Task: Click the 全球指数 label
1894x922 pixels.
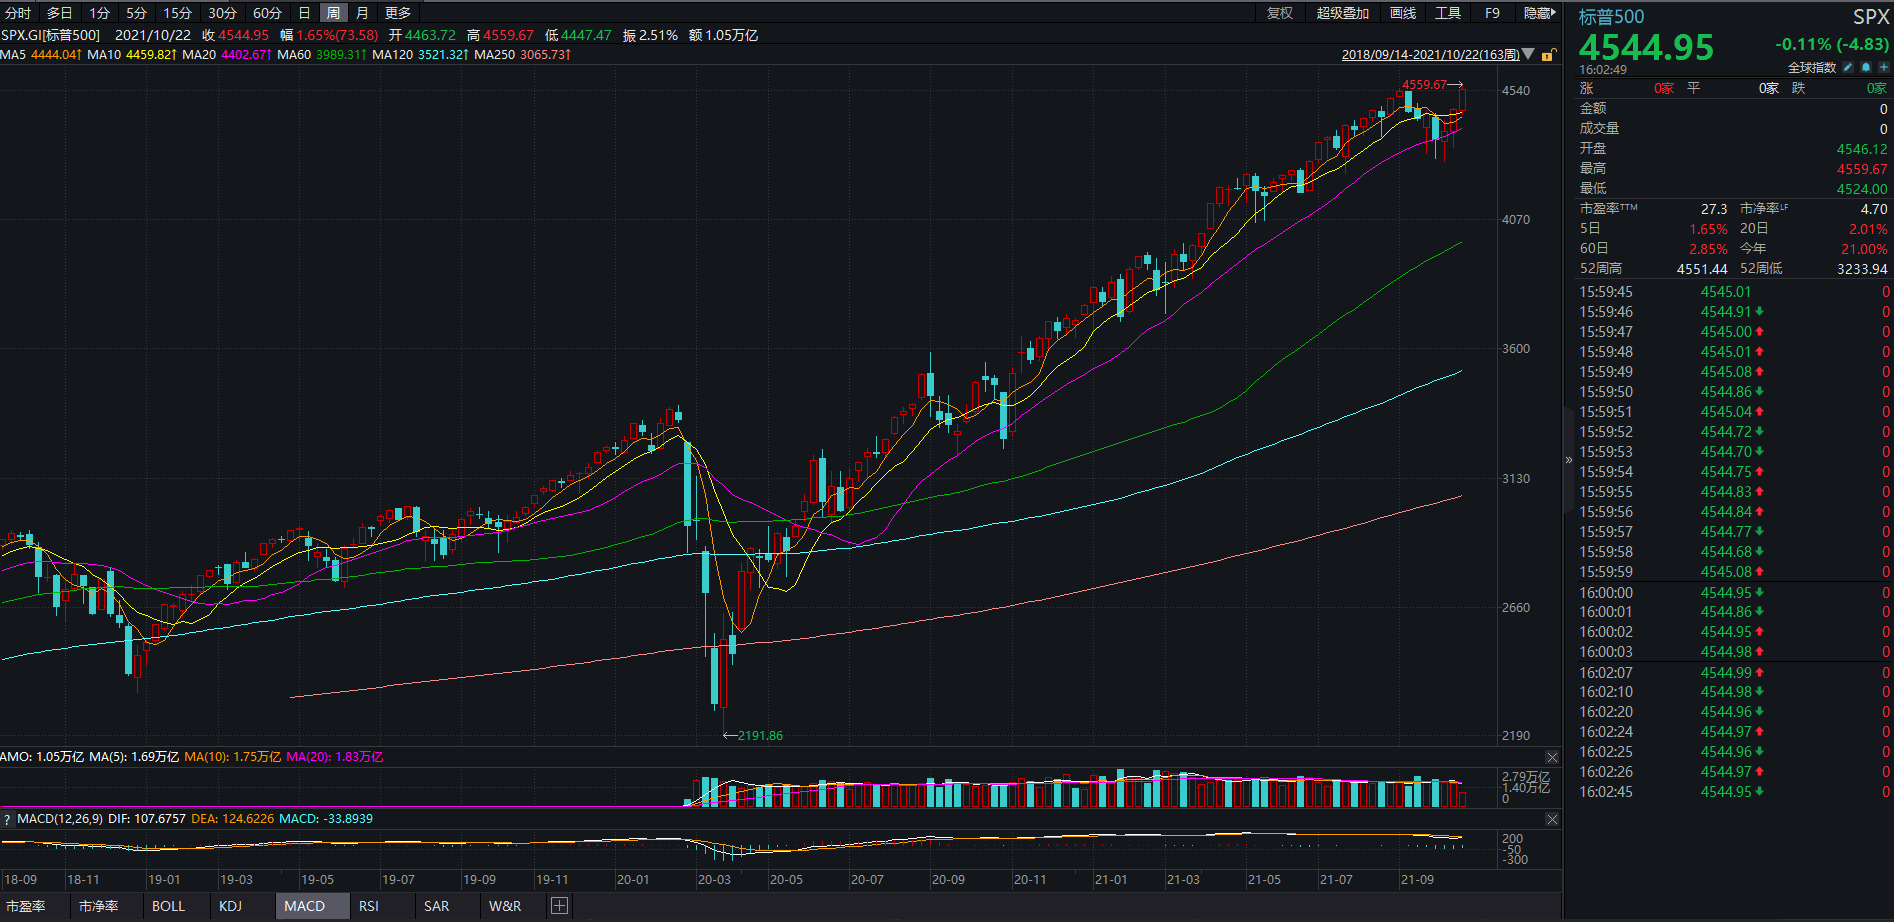Action: pyautogui.click(x=1812, y=68)
